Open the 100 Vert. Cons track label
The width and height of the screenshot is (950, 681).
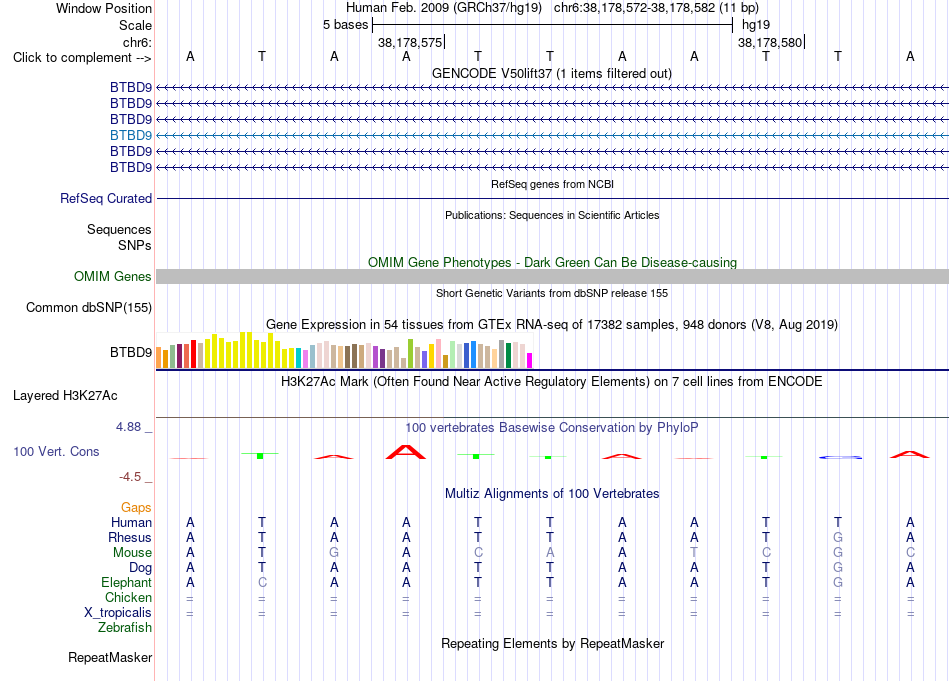pos(56,451)
